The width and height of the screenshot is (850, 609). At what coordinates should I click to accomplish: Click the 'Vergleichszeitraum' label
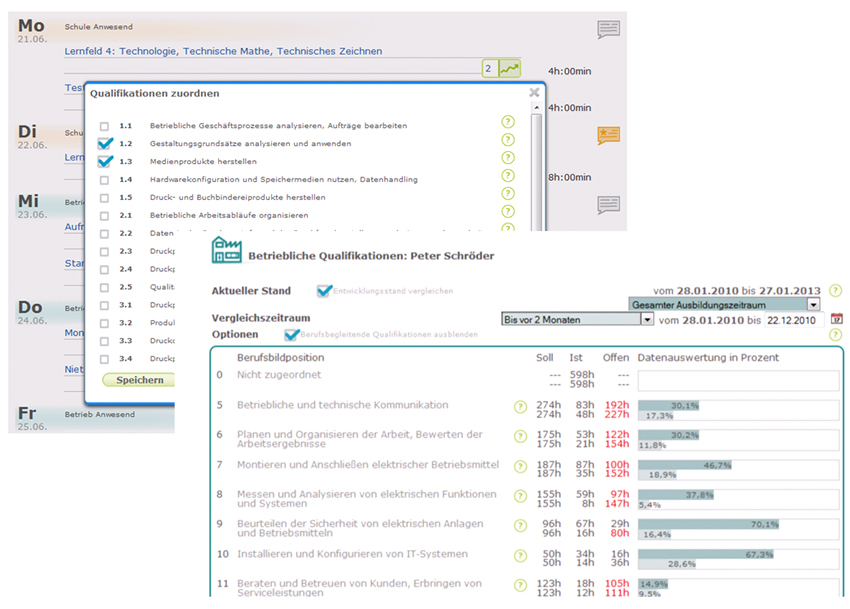tap(261, 318)
